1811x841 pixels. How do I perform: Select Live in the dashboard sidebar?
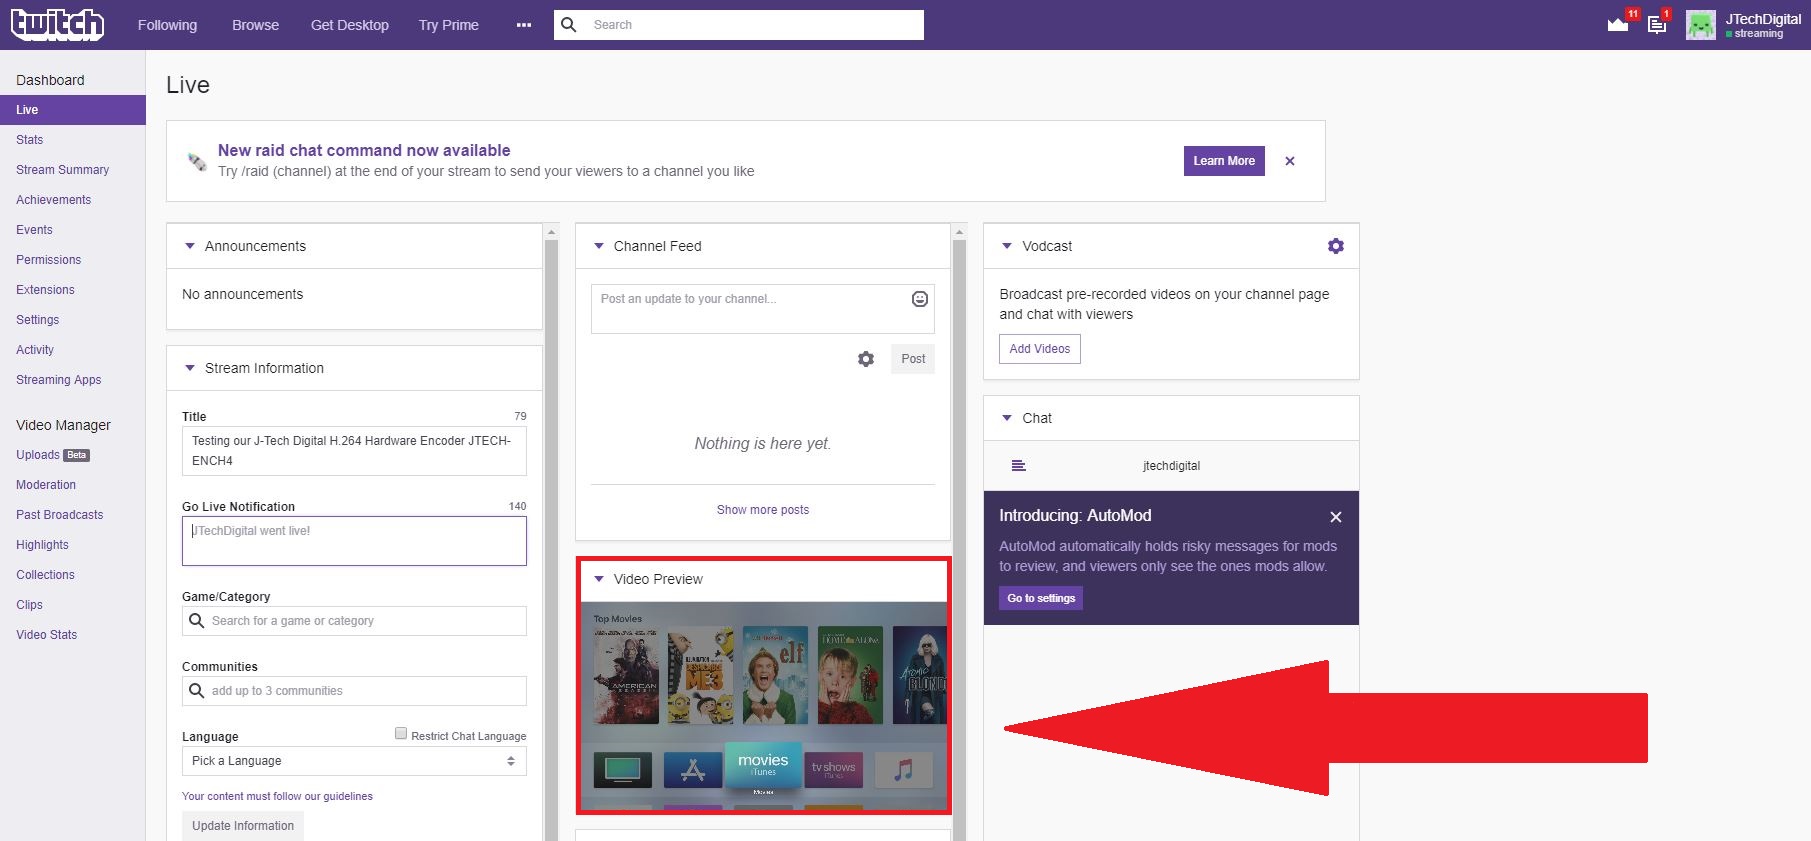point(73,110)
